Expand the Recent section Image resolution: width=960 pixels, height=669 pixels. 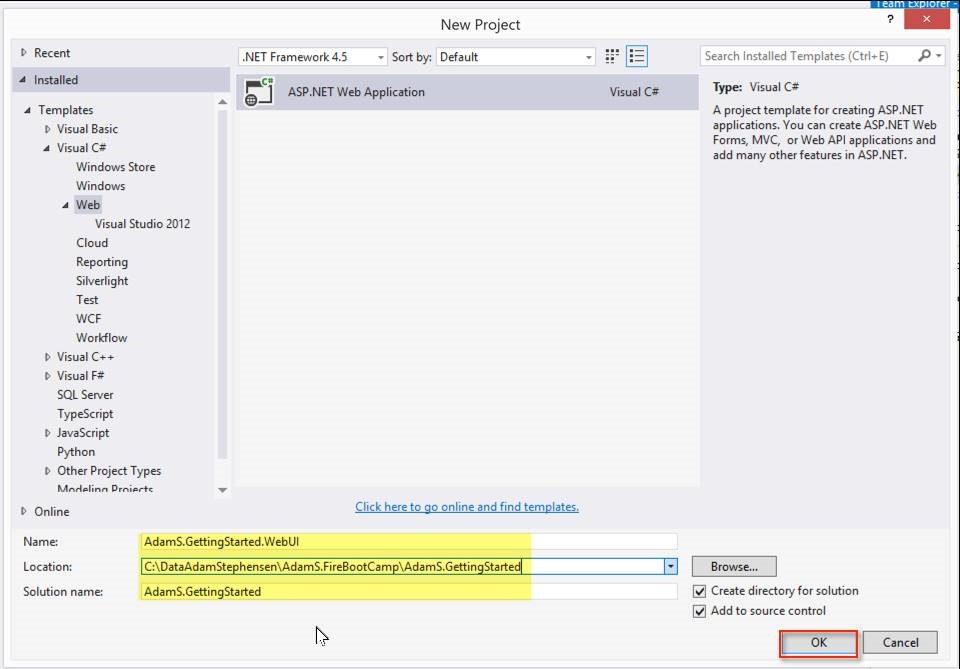(x=23, y=53)
